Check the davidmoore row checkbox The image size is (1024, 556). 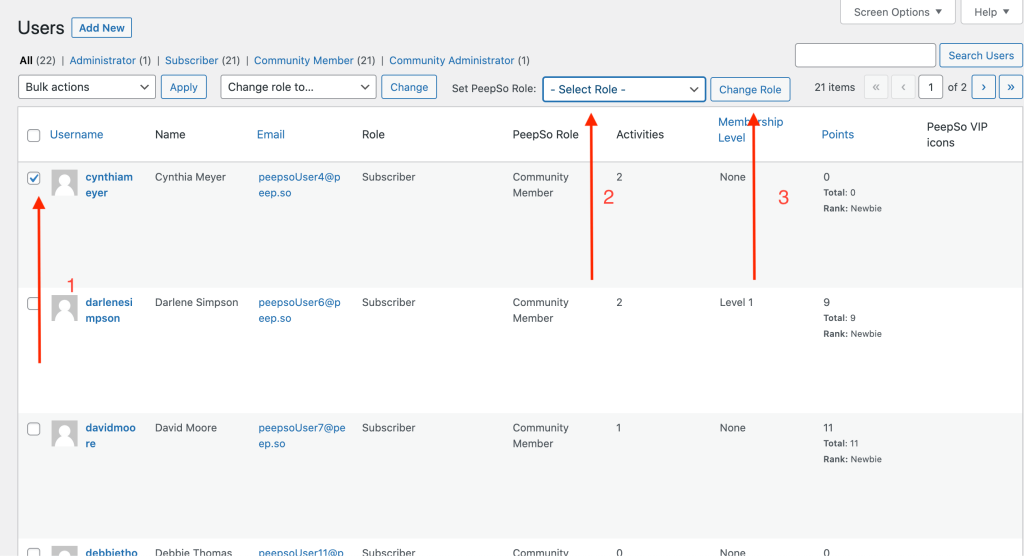click(x=33, y=429)
